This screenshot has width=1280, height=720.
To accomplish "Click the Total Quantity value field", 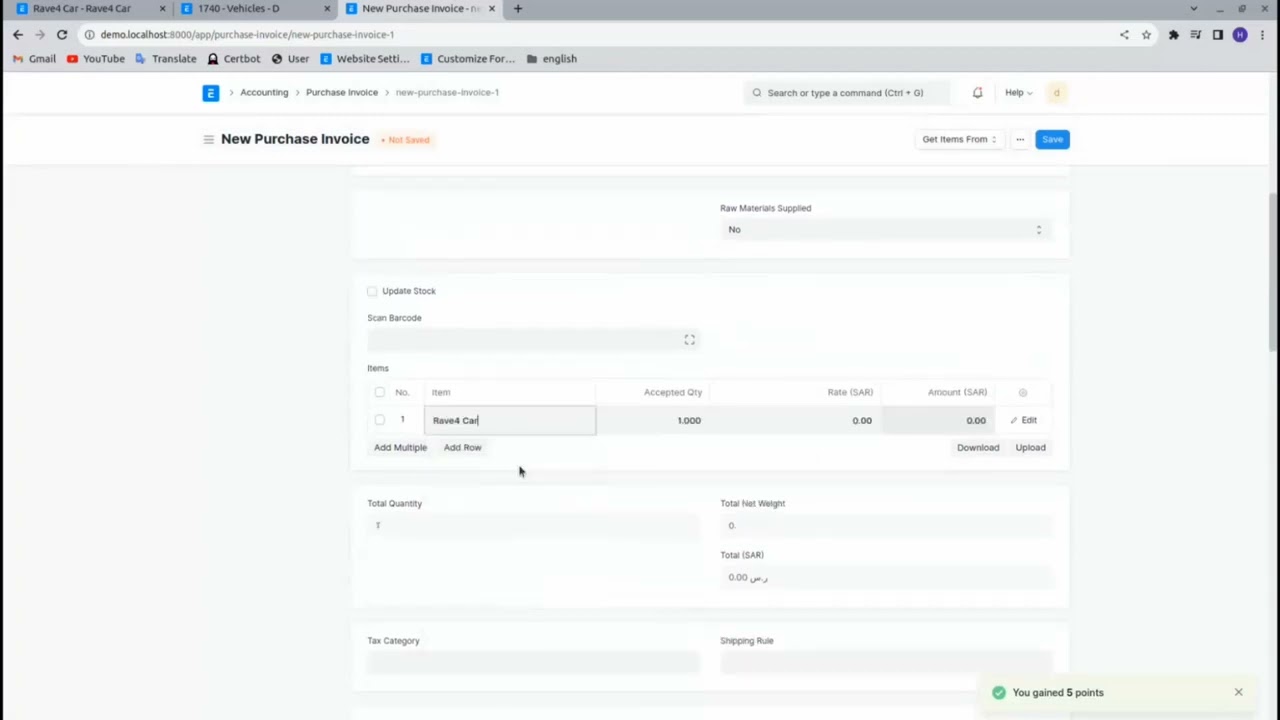I will tap(533, 526).
